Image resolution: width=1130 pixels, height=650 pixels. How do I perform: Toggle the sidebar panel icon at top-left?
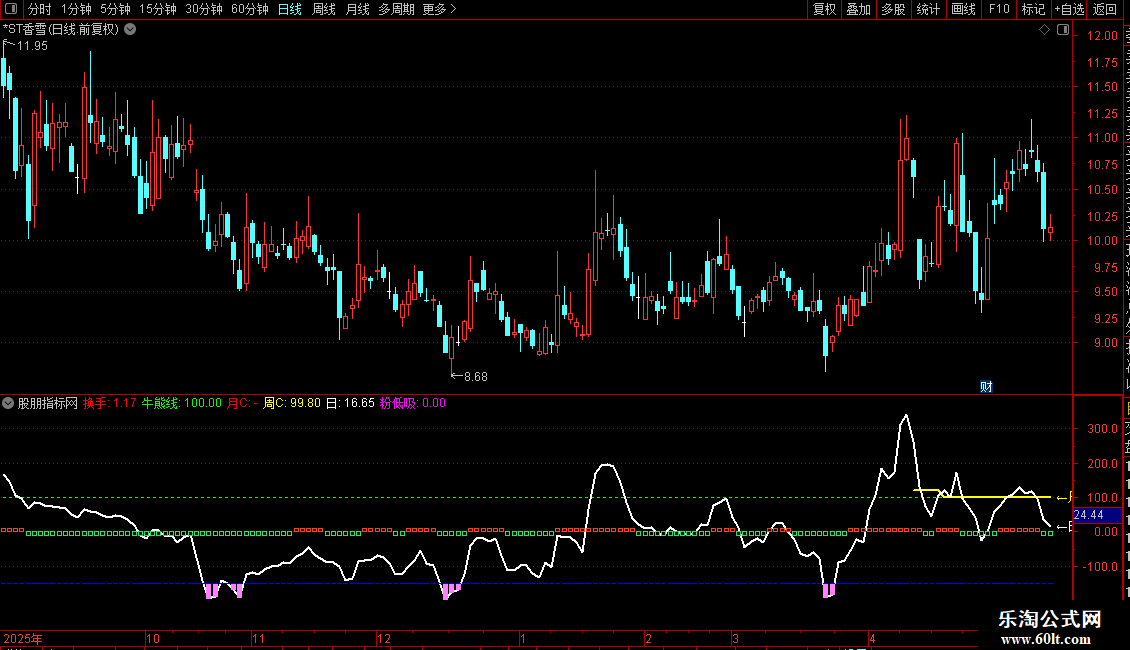[11, 9]
